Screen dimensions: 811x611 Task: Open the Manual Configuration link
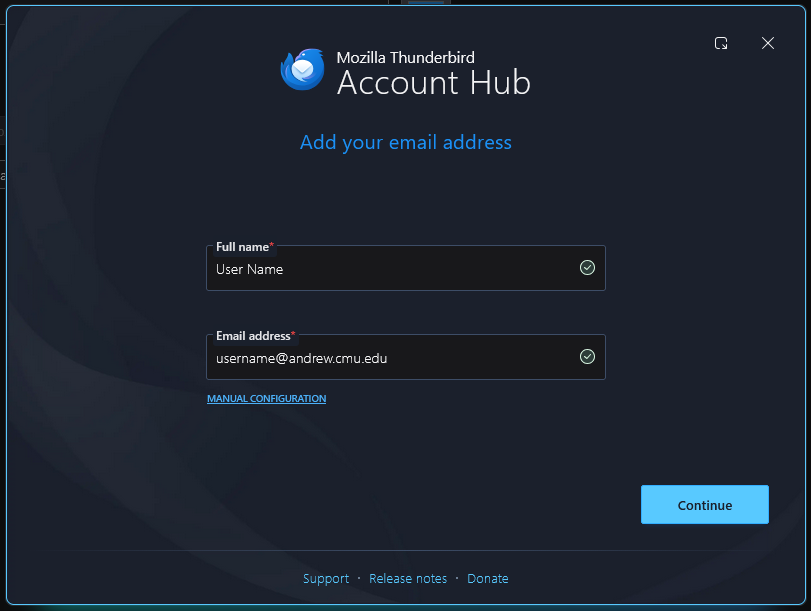[x=266, y=398]
